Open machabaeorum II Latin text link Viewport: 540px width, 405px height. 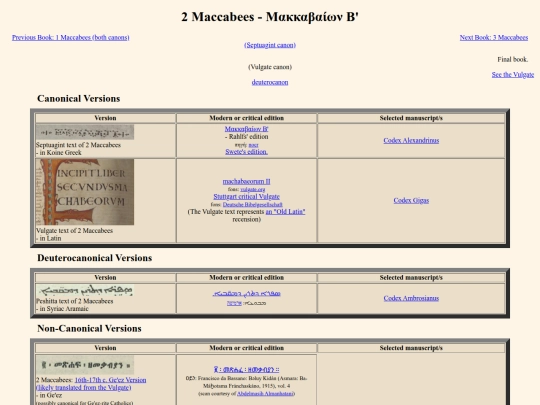[247, 181]
